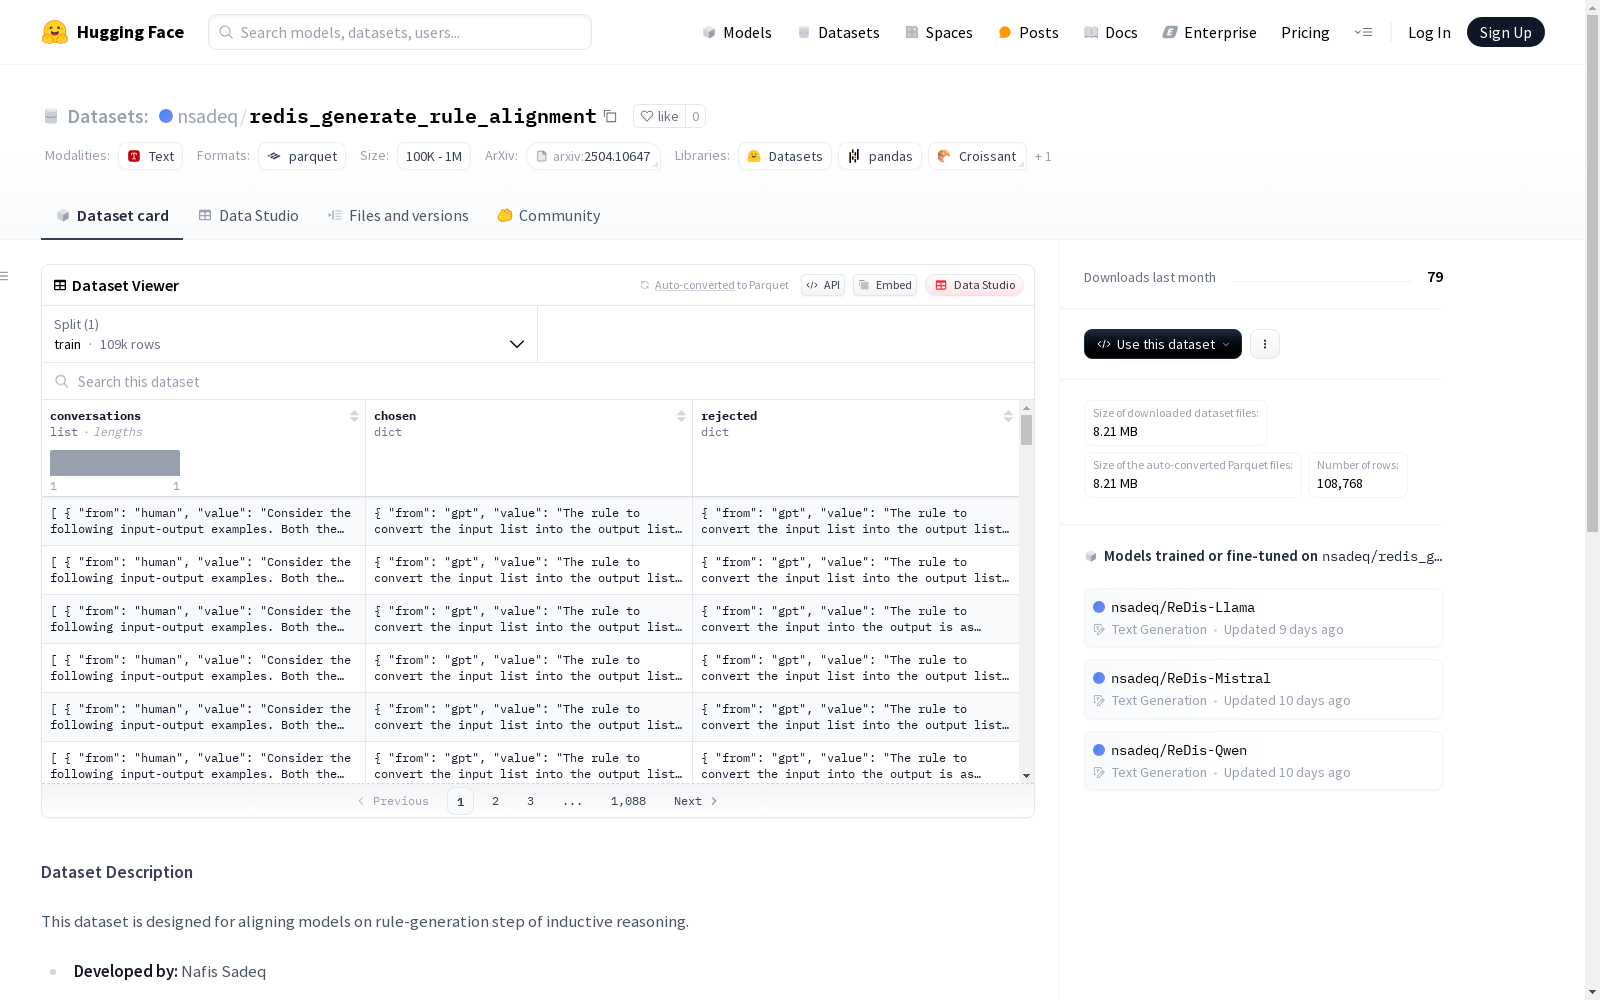Click the Embed button
The width and height of the screenshot is (1600, 1000).
pyautogui.click(x=885, y=285)
